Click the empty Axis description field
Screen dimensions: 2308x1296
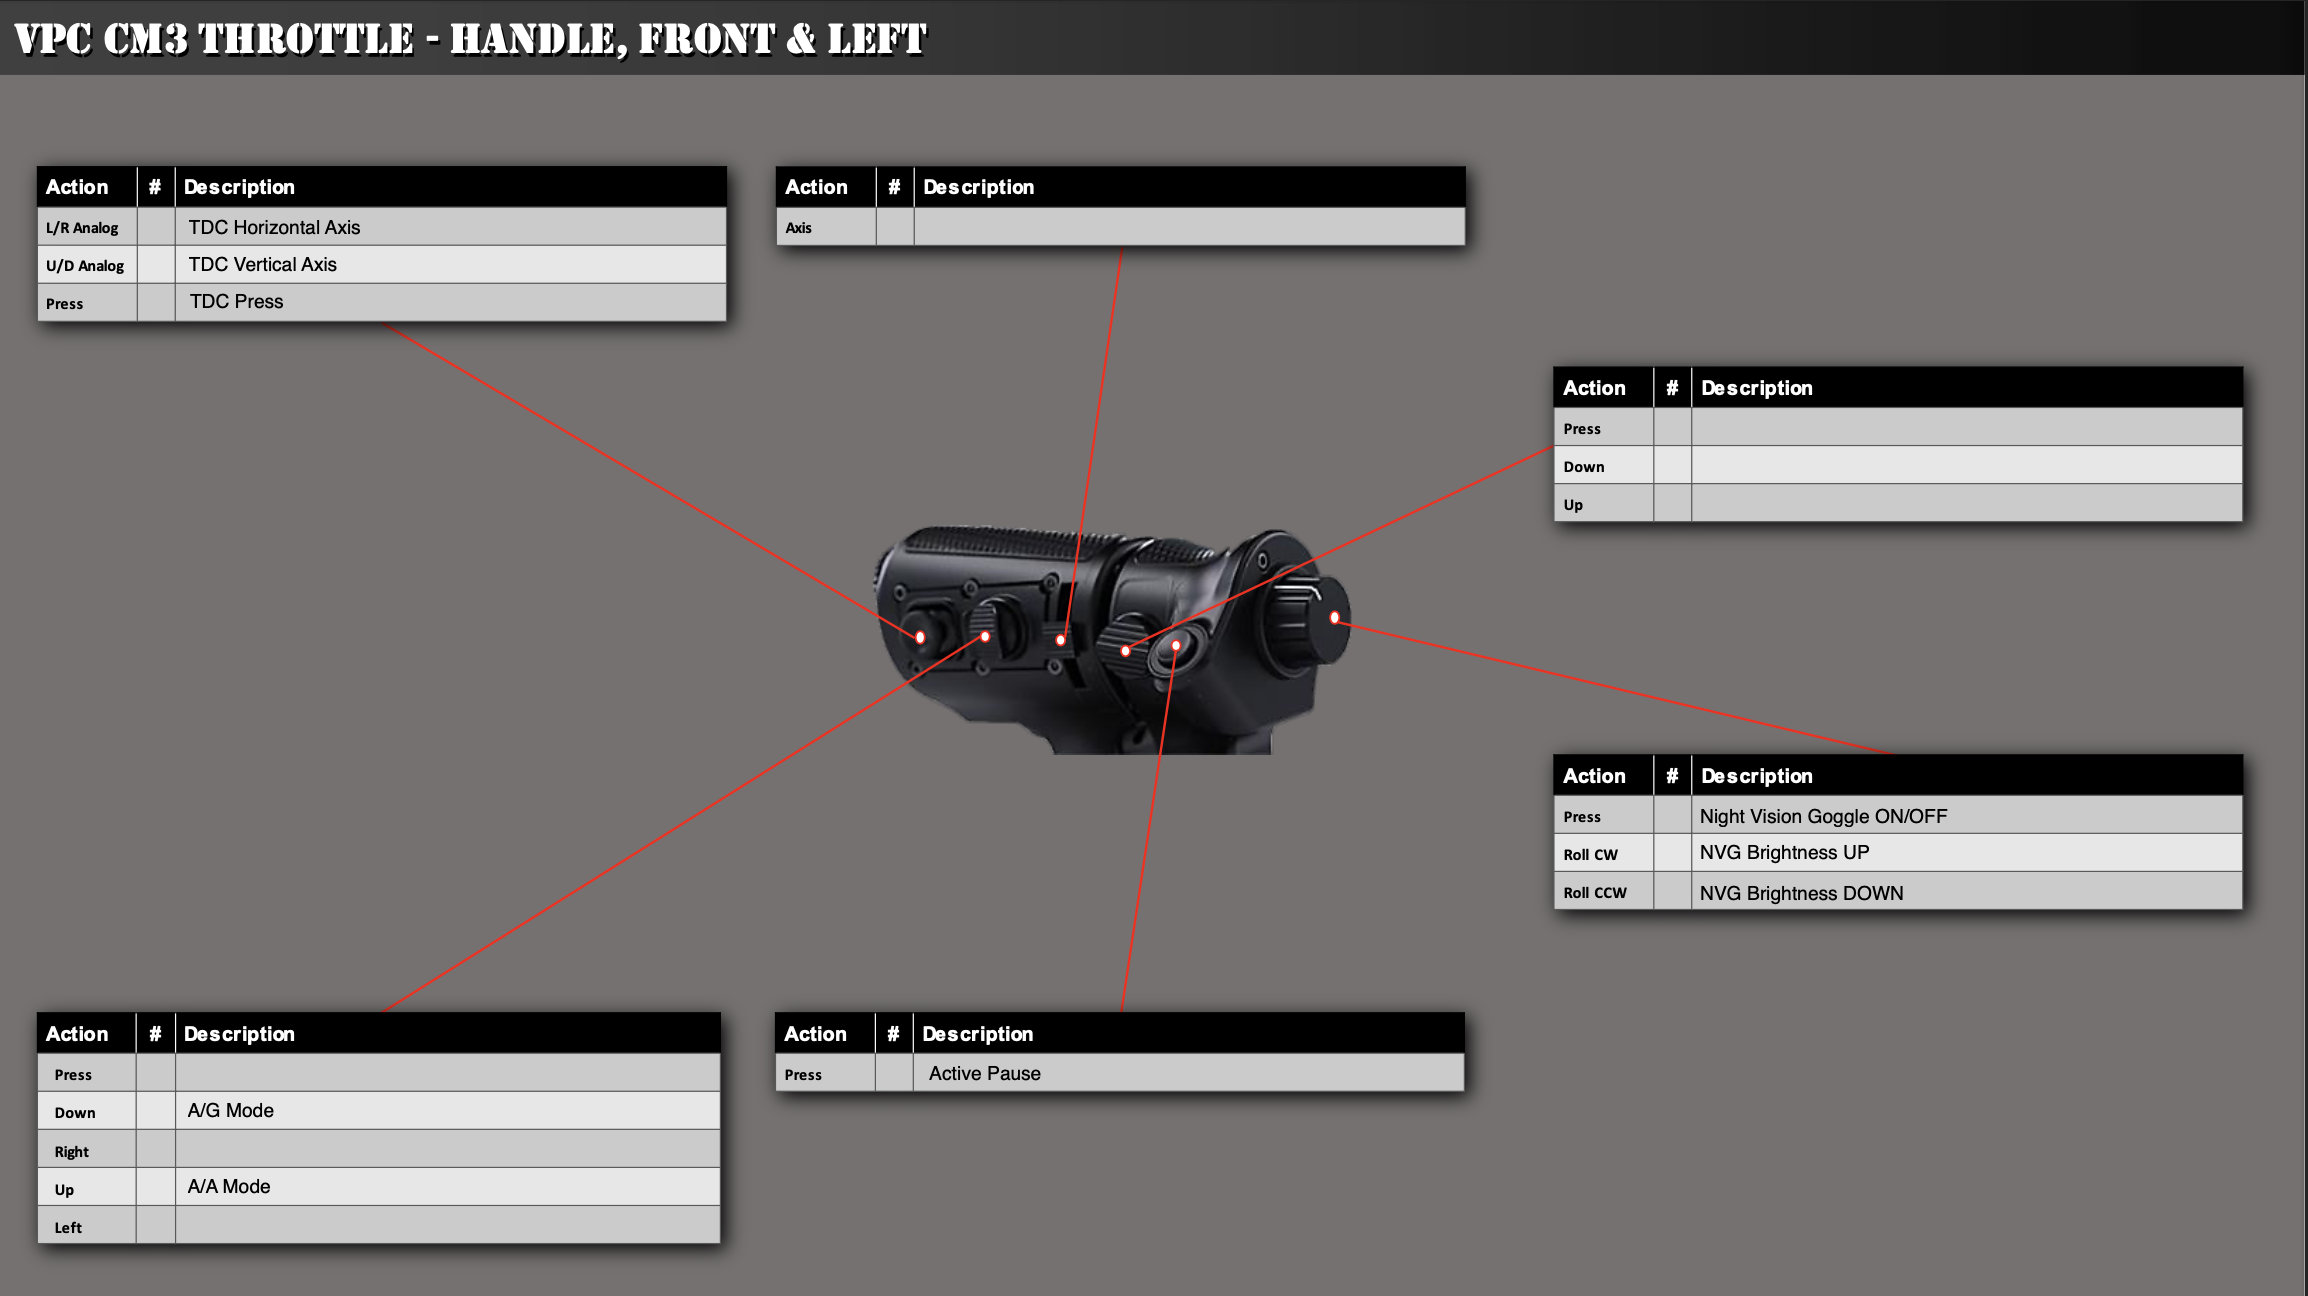click(1188, 227)
